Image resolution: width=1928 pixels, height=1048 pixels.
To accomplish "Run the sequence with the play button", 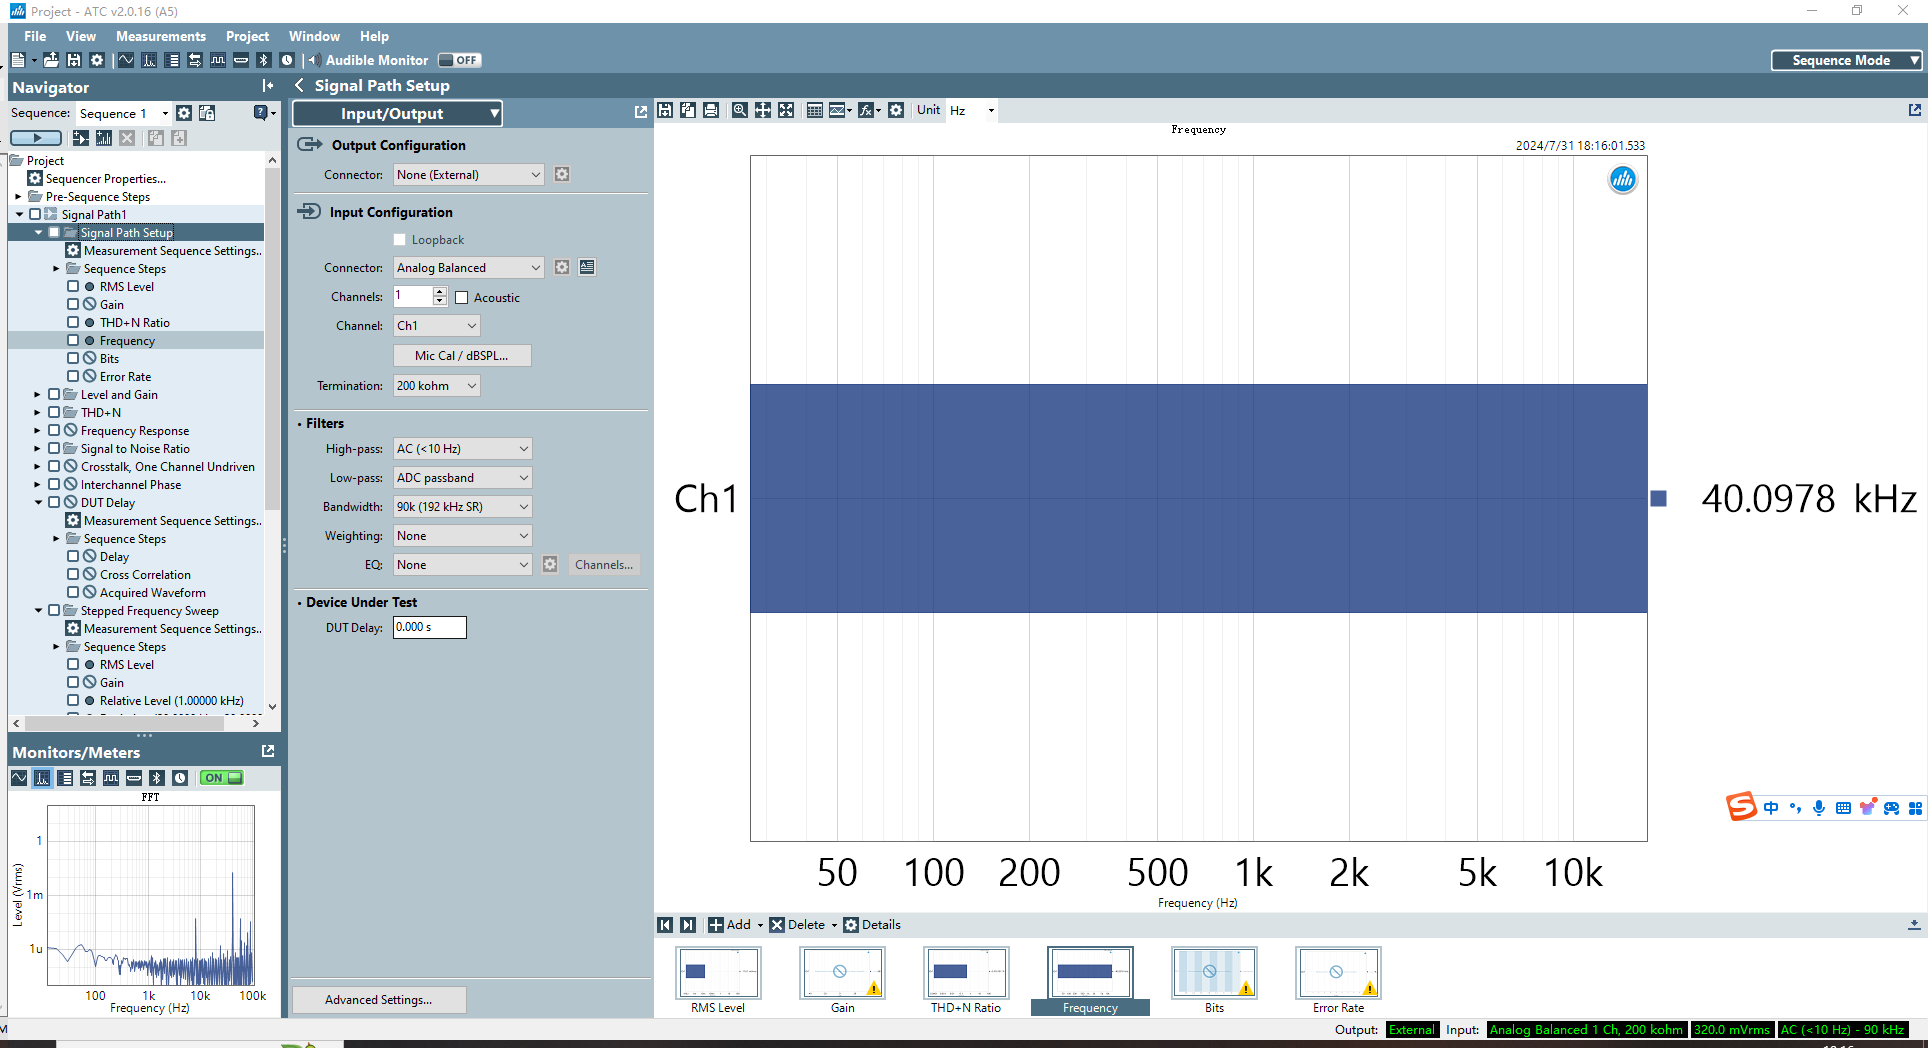I will 36,138.
